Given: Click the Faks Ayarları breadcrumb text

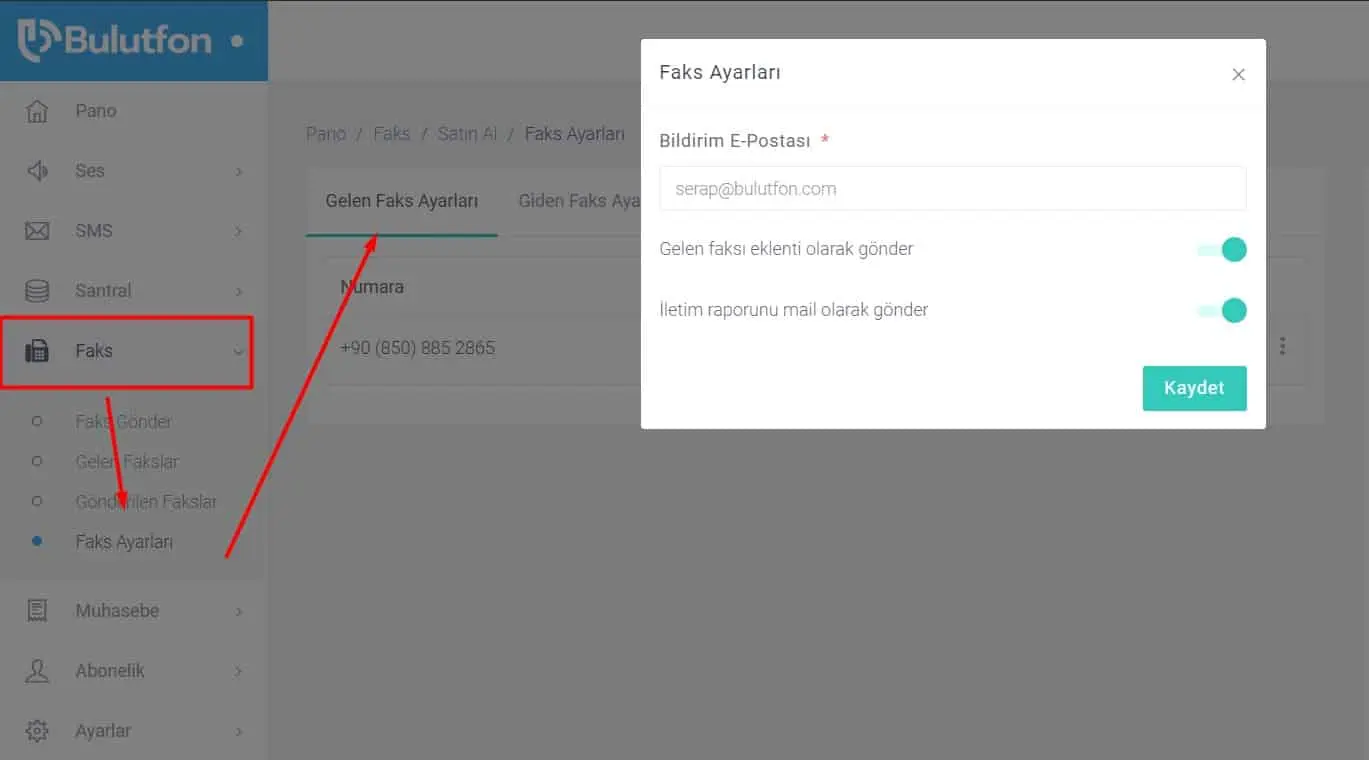Looking at the screenshot, I should tap(575, 133).
